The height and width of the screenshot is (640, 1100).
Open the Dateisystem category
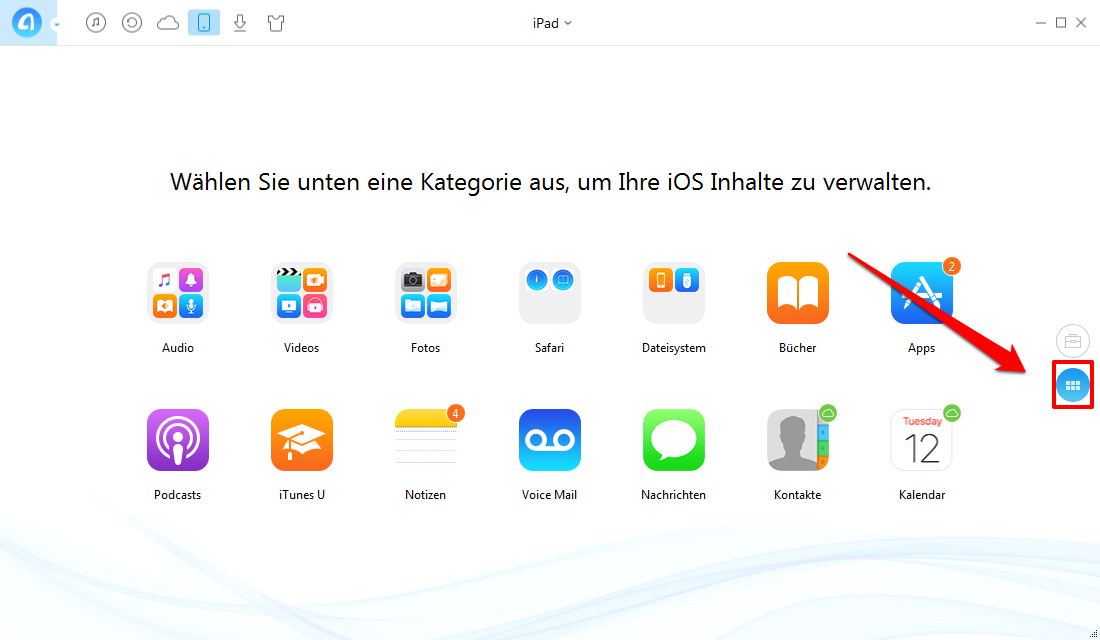(673, 293)
